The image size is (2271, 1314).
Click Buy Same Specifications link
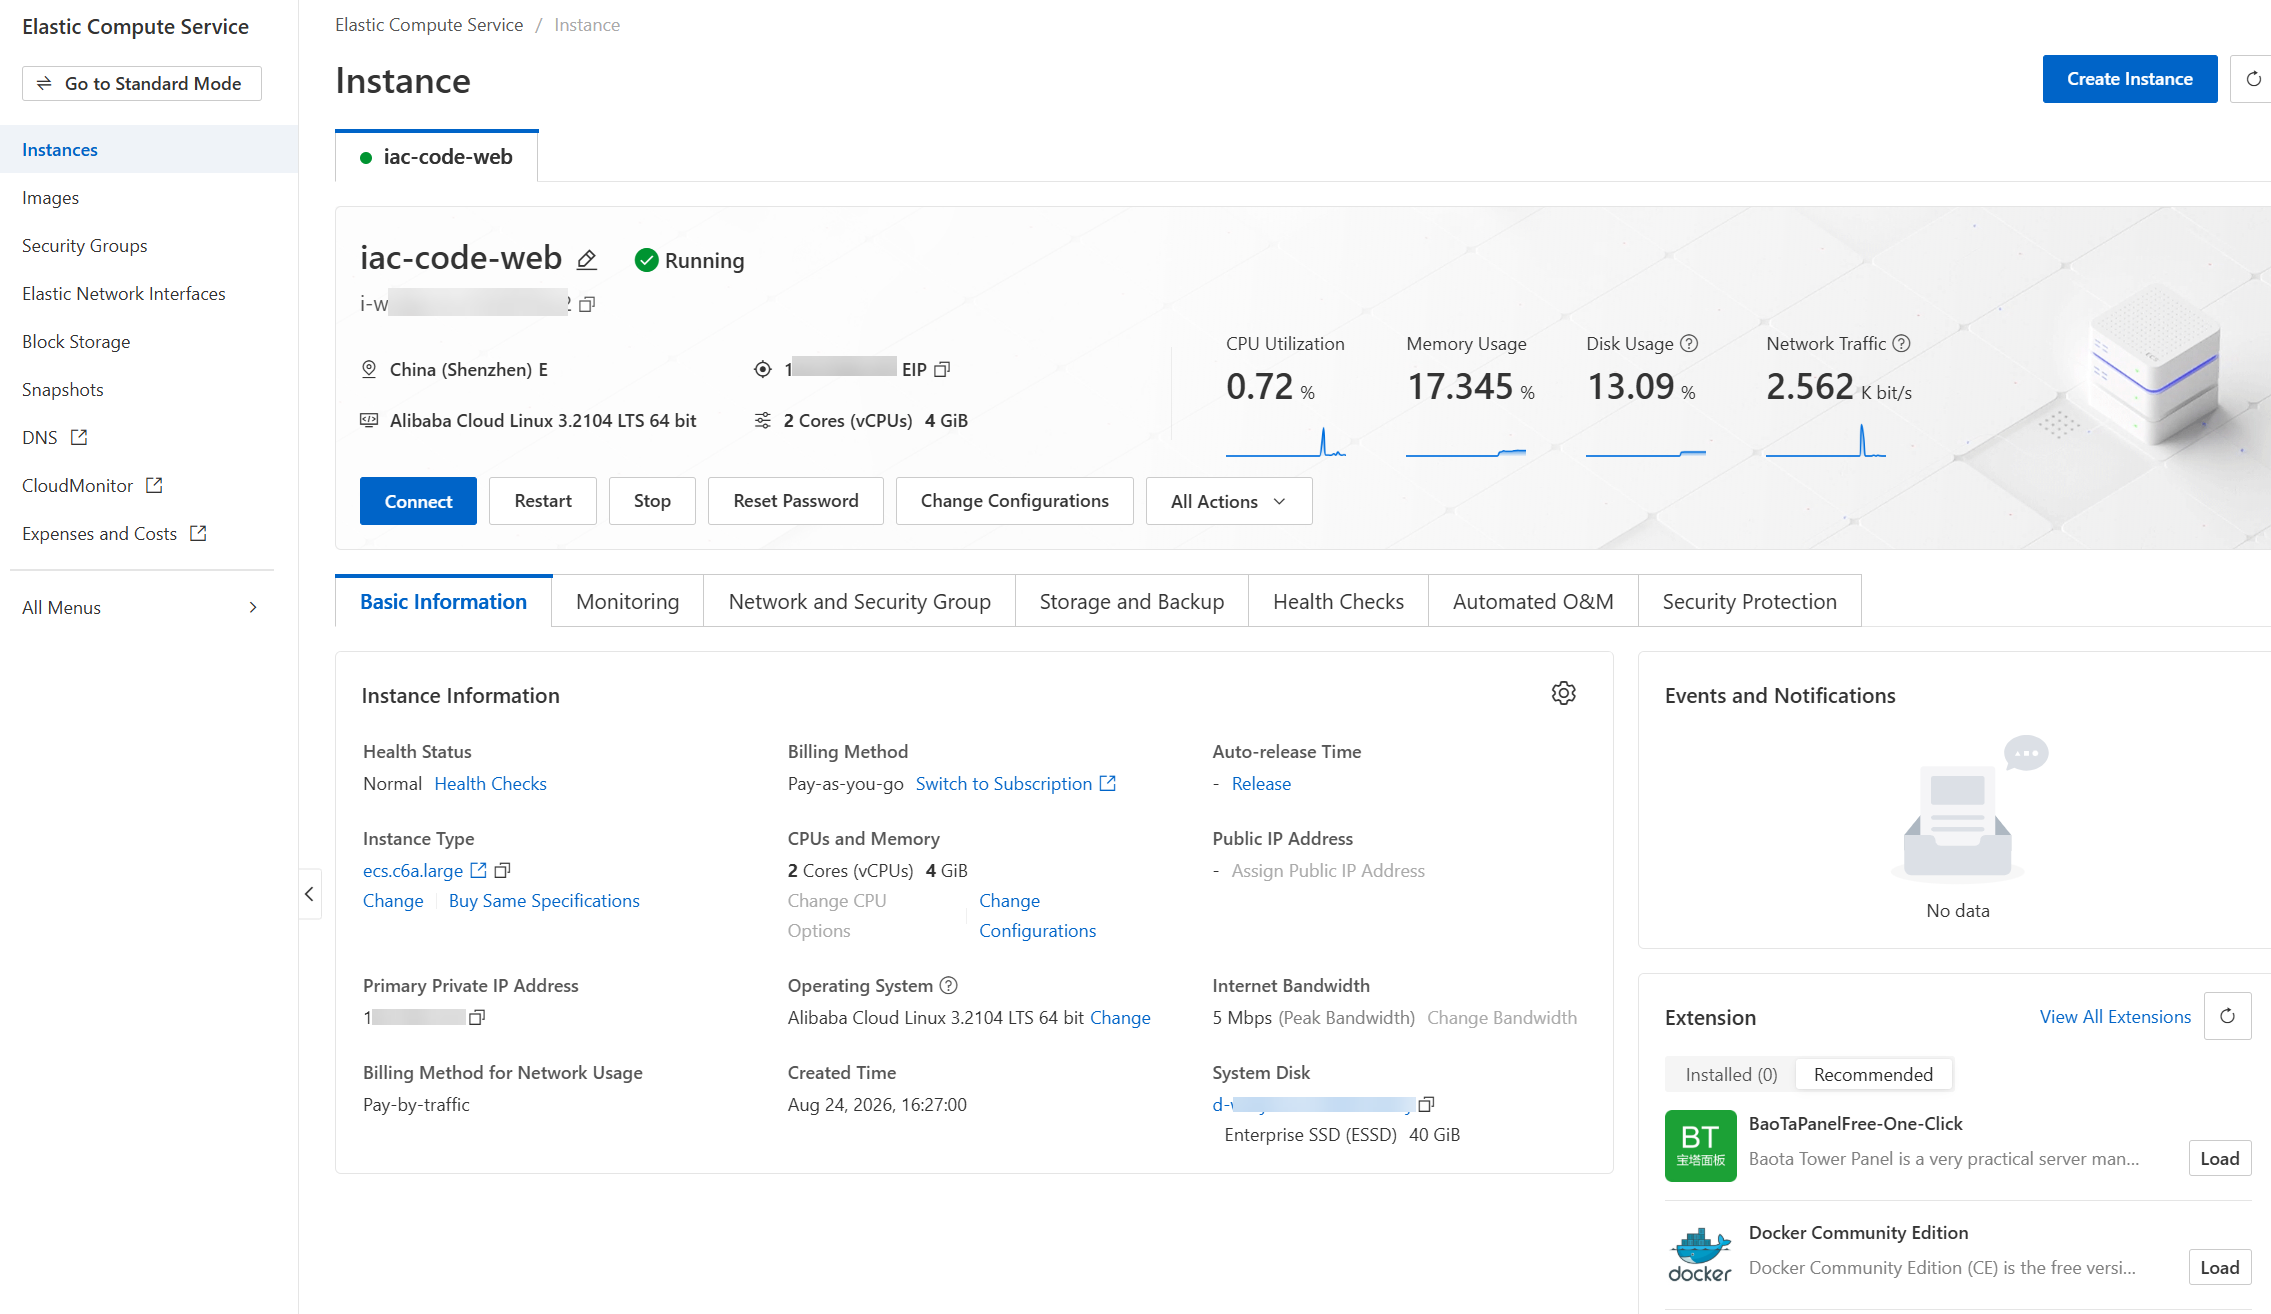tap(544, 901)
